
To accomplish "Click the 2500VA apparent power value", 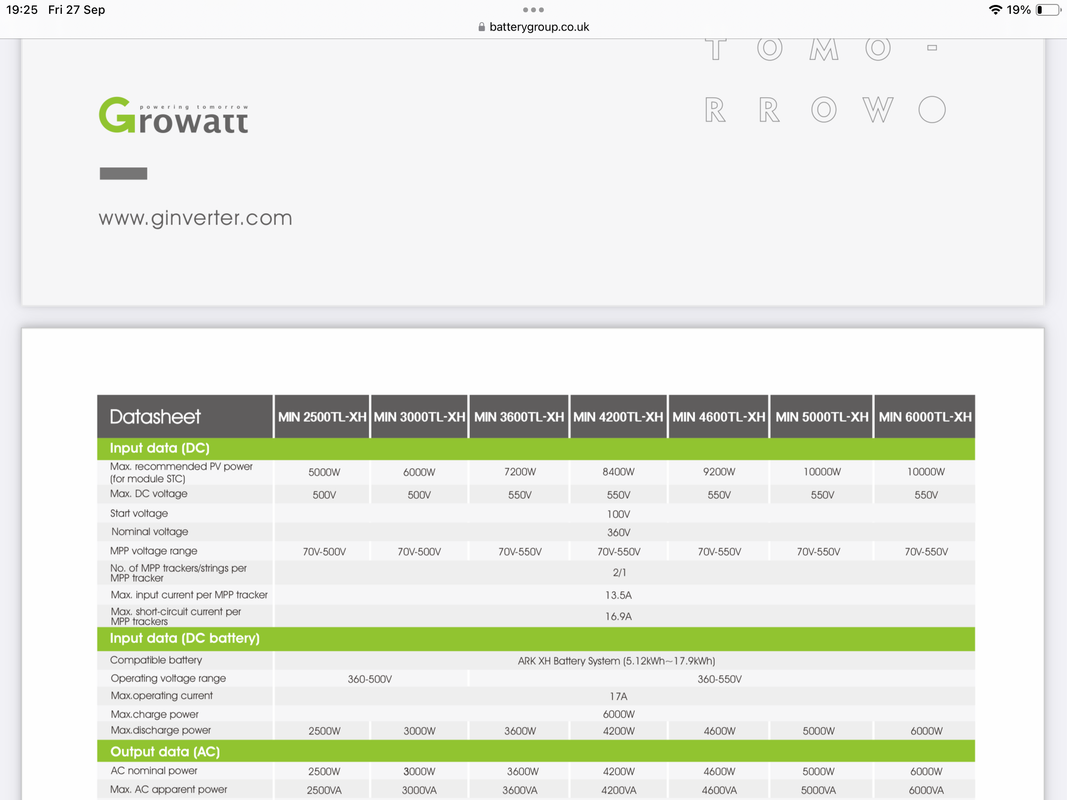I will pyautogui.click(x=324, y=790).
